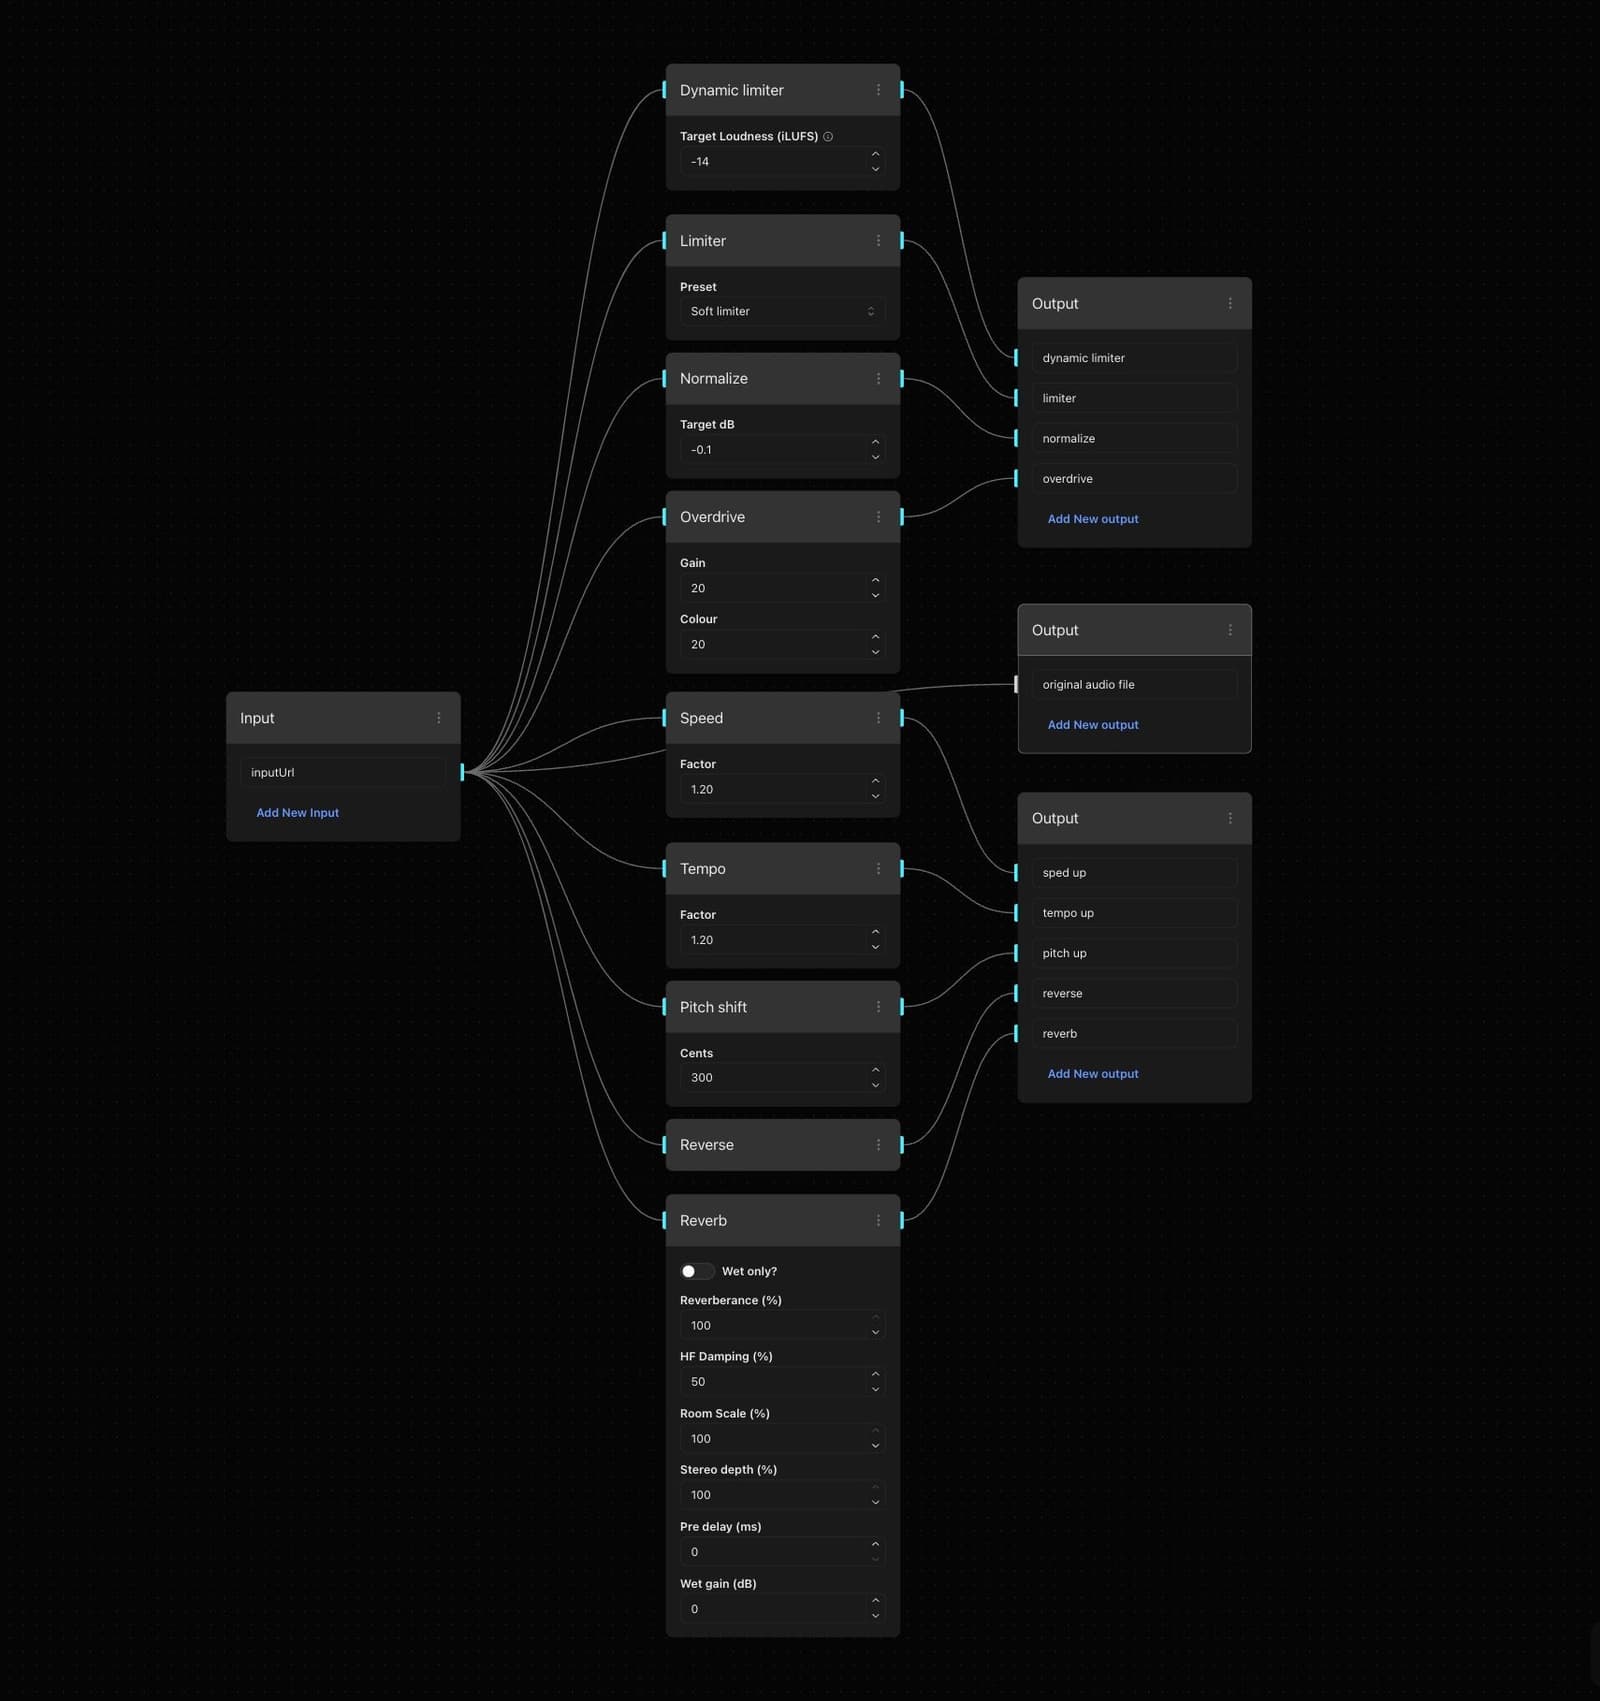Click the Speed node output connector handle
The width and height of the screenshot is (1600, 1701).
click(902, 718)
